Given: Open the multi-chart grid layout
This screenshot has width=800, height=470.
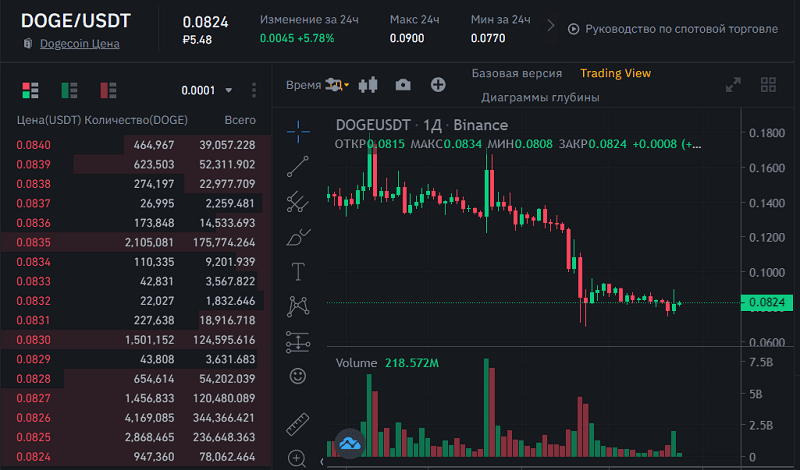Looking at the screenshot, I should point(768,85).
